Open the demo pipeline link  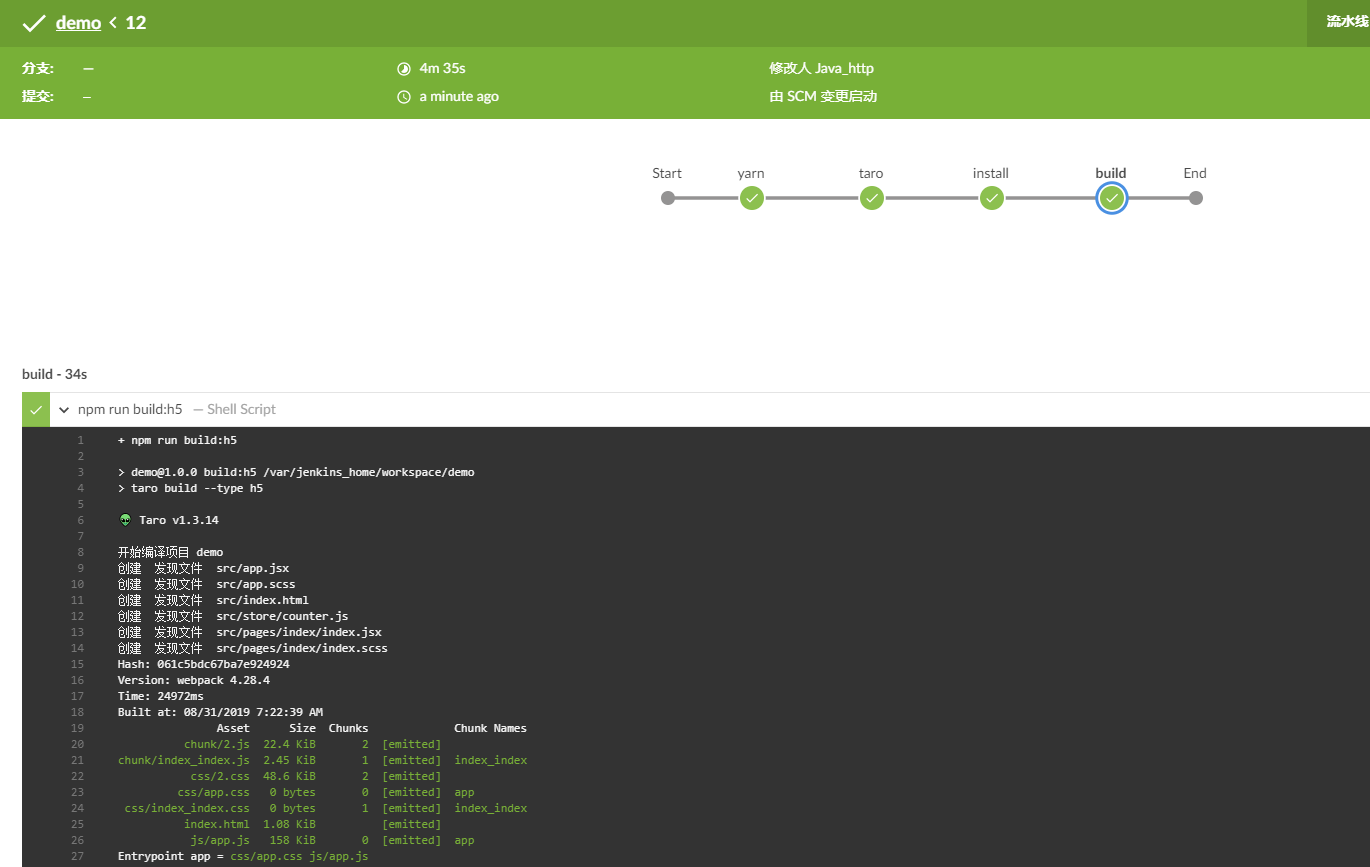click(78, 23)
